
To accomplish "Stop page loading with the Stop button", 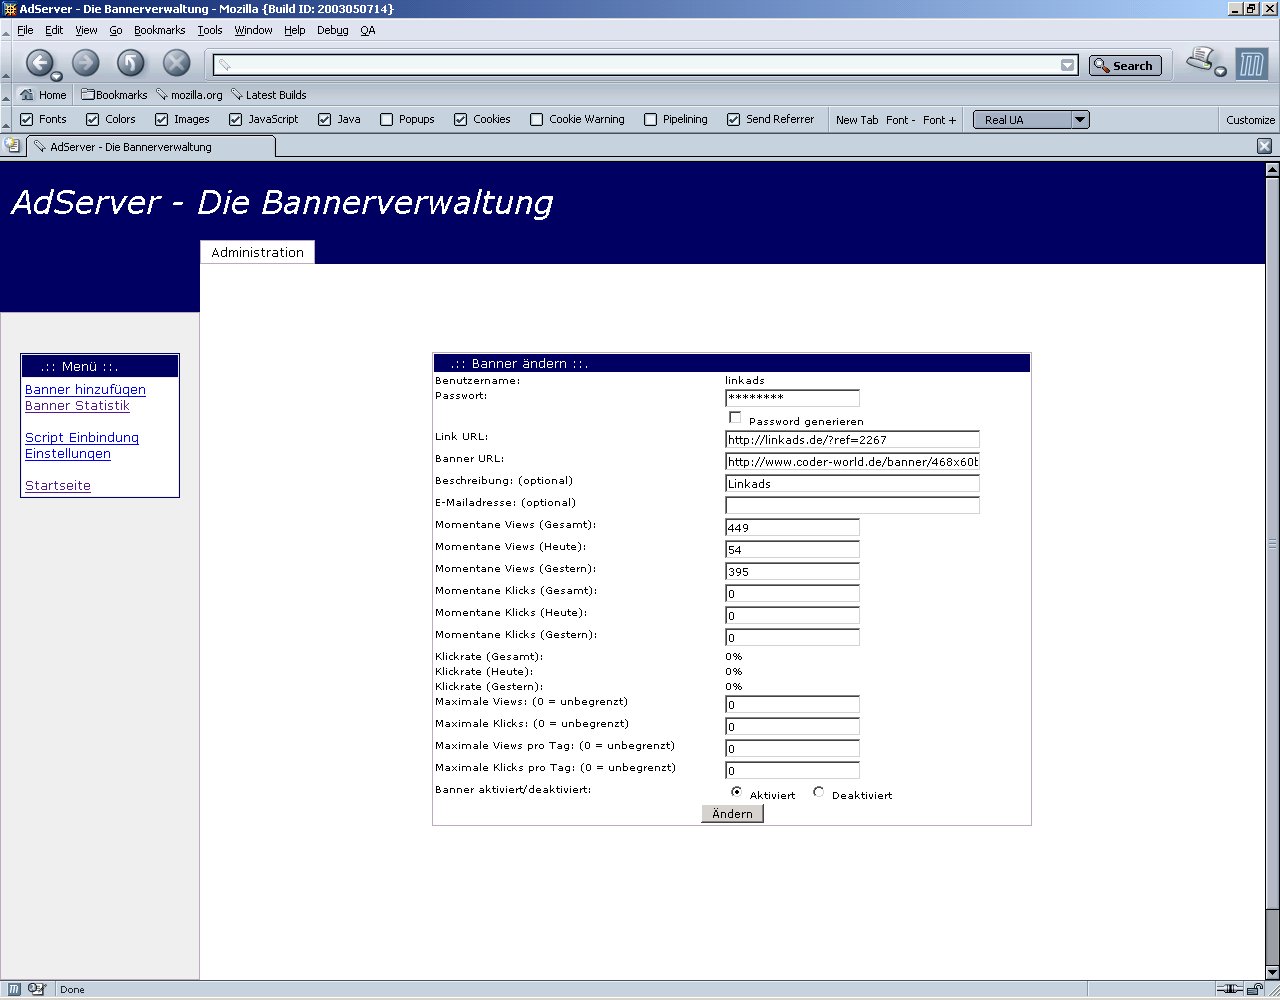I will click(x=177, y=63).
